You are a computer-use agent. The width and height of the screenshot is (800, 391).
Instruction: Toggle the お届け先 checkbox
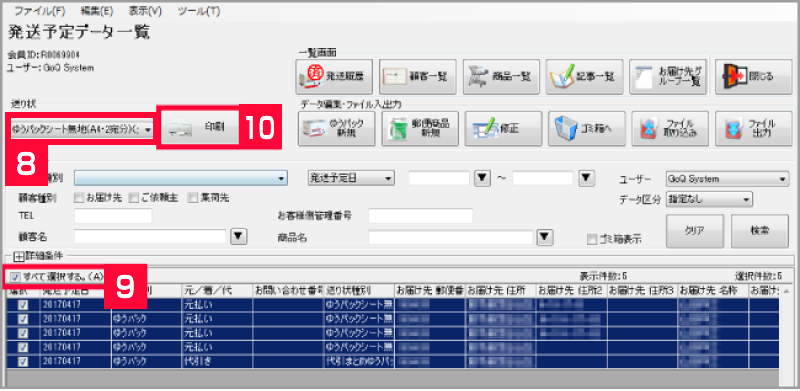pyautogui.click(x=79, y=198)
